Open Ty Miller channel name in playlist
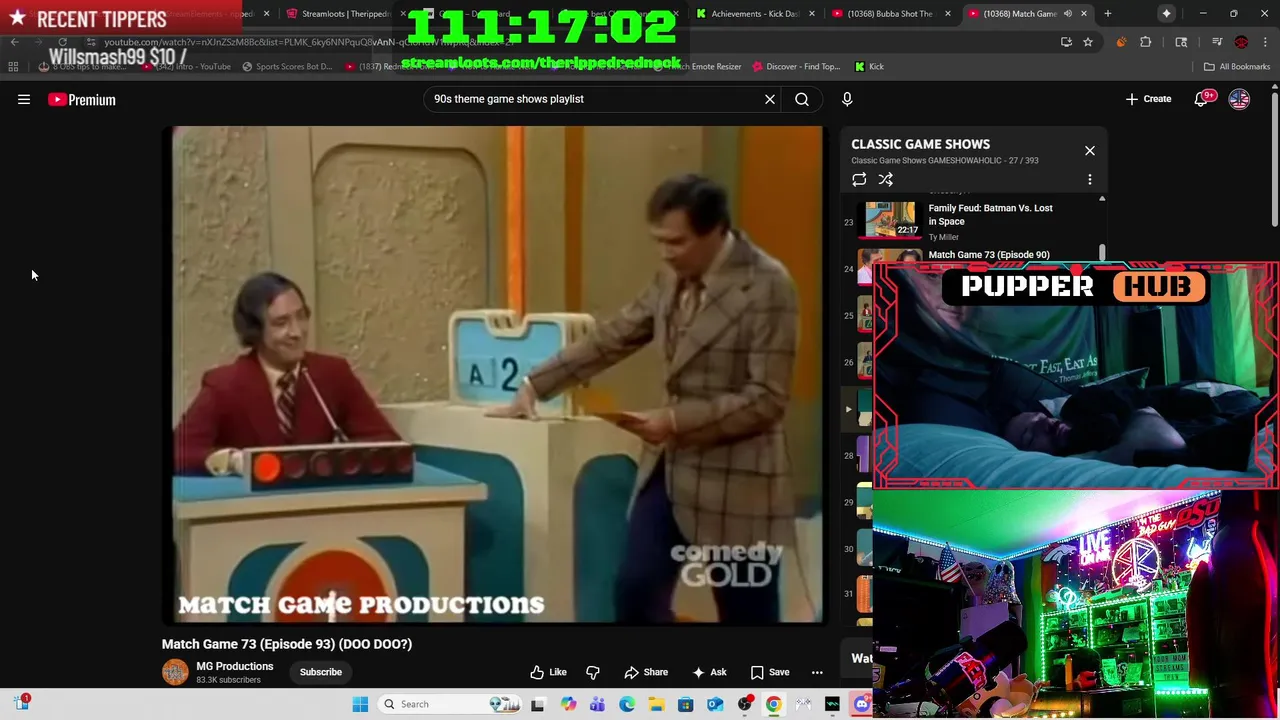The image size is (1280, 720). (x=943, y=237)
